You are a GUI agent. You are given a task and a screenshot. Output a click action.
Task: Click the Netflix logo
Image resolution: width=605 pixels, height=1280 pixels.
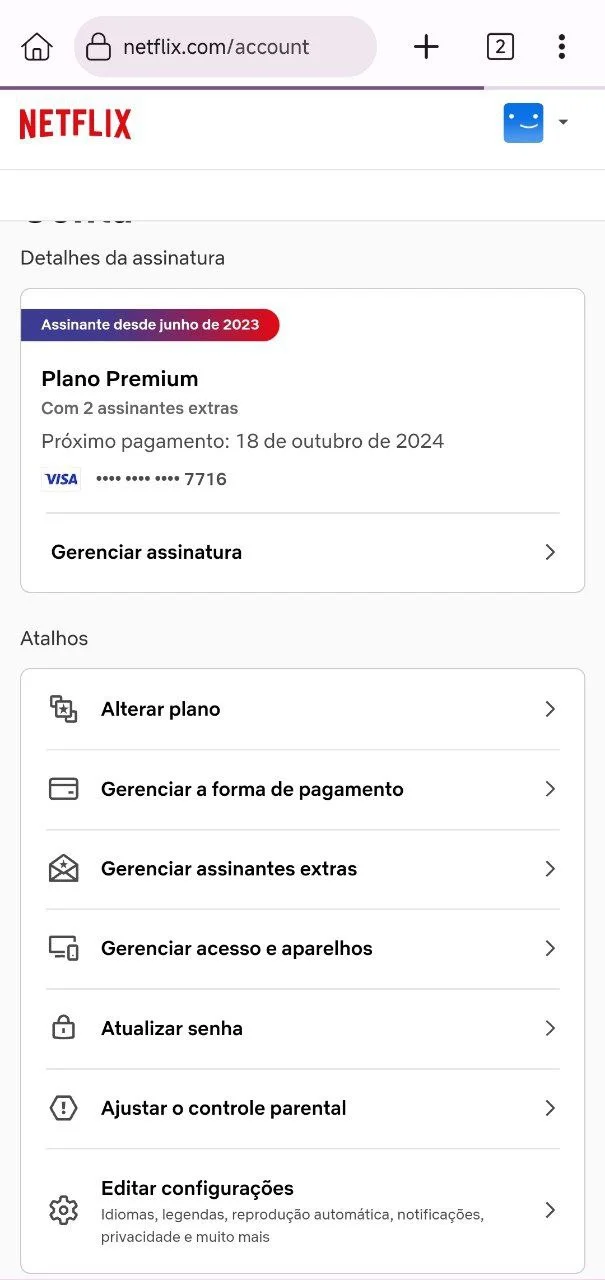(75, 124)
